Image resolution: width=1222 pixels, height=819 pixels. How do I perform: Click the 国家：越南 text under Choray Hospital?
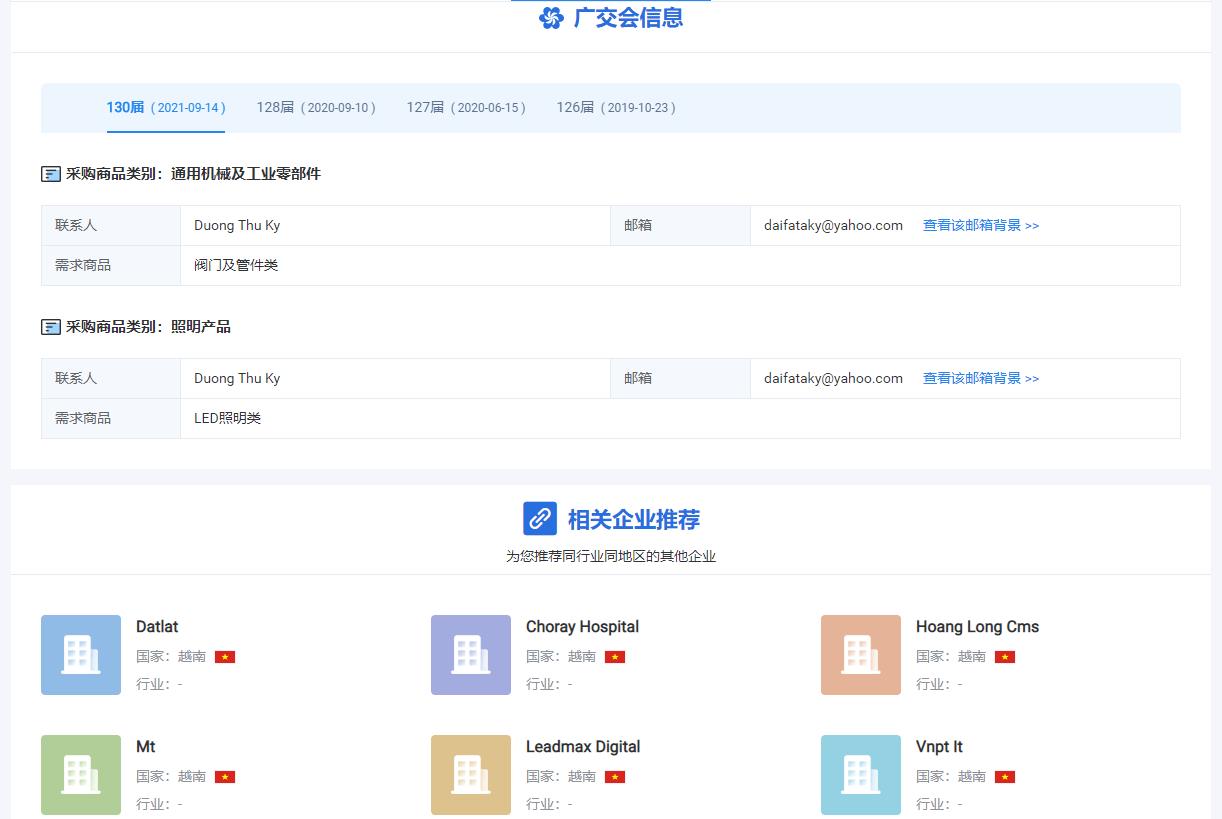pyautogui.click(x=561, y=657)
